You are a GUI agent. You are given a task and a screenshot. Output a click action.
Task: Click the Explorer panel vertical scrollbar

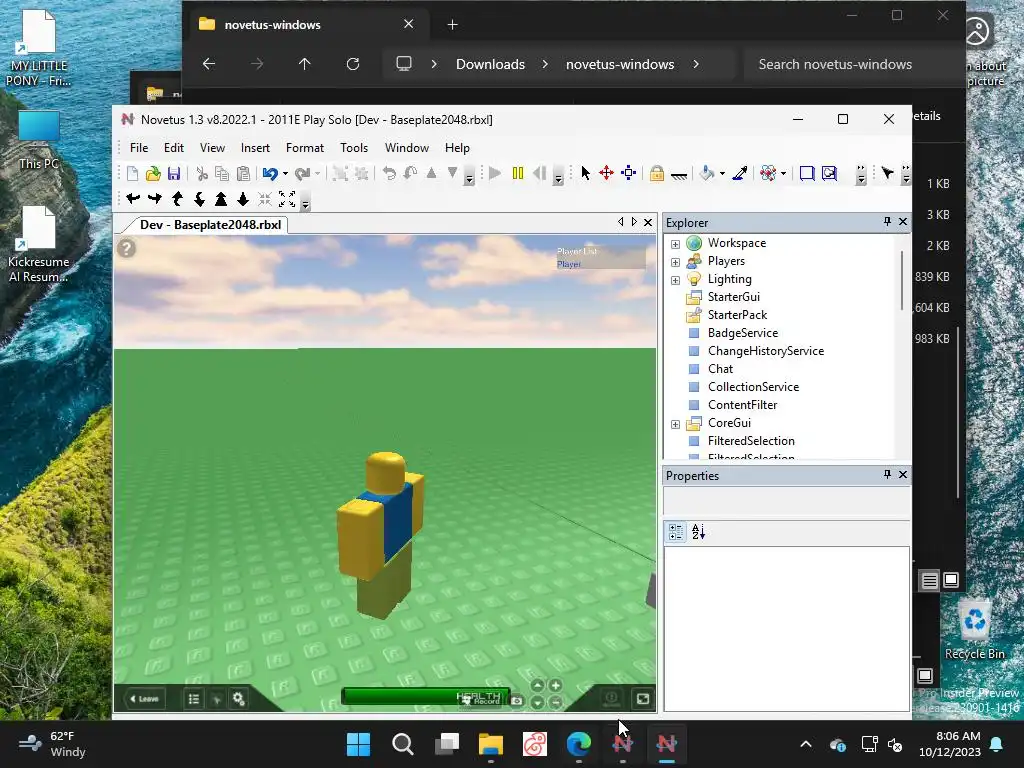click(x=902, y=281)
